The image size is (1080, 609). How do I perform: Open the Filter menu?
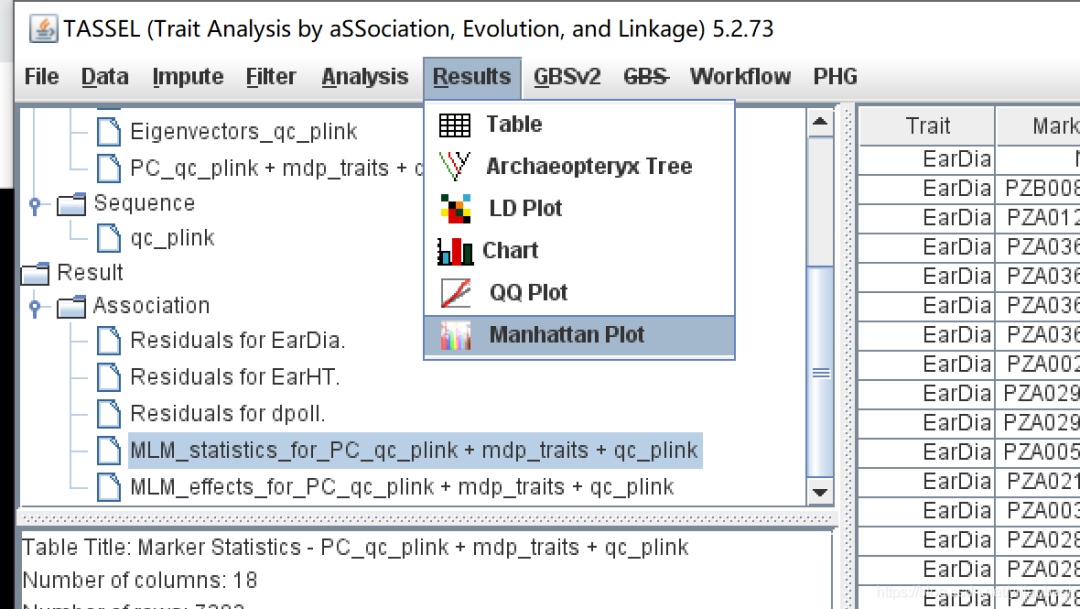point(271,76)
